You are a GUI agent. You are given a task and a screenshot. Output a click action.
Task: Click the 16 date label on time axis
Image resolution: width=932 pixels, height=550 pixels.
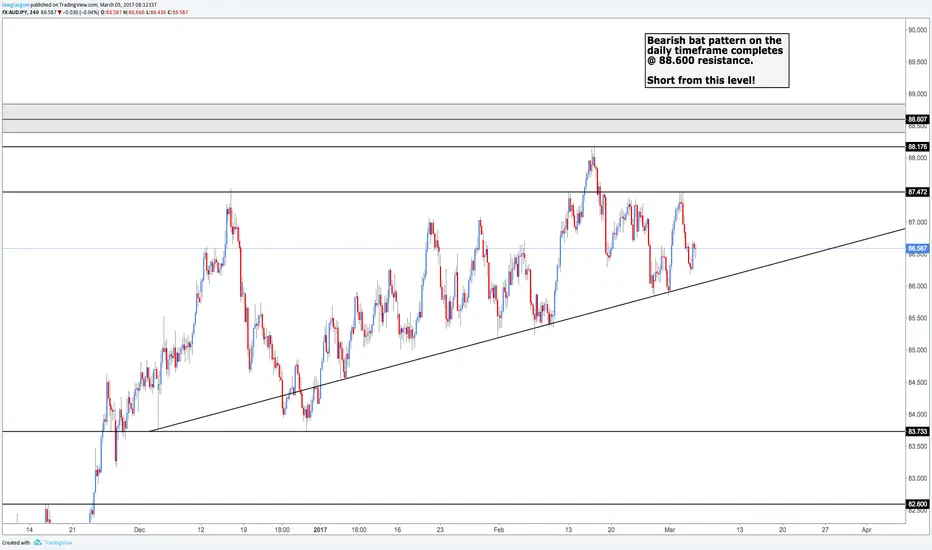pyautogui.click(x=398, y=530)
